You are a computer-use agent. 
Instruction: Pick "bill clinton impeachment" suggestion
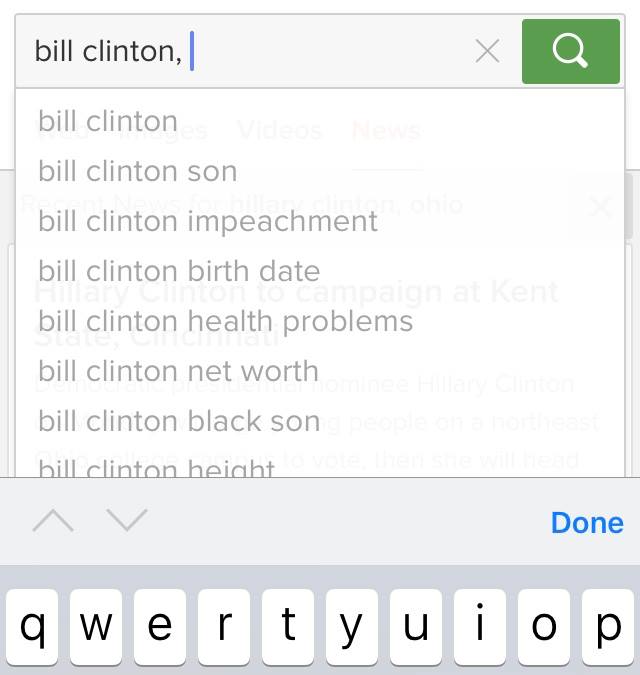tap(208, 221)
